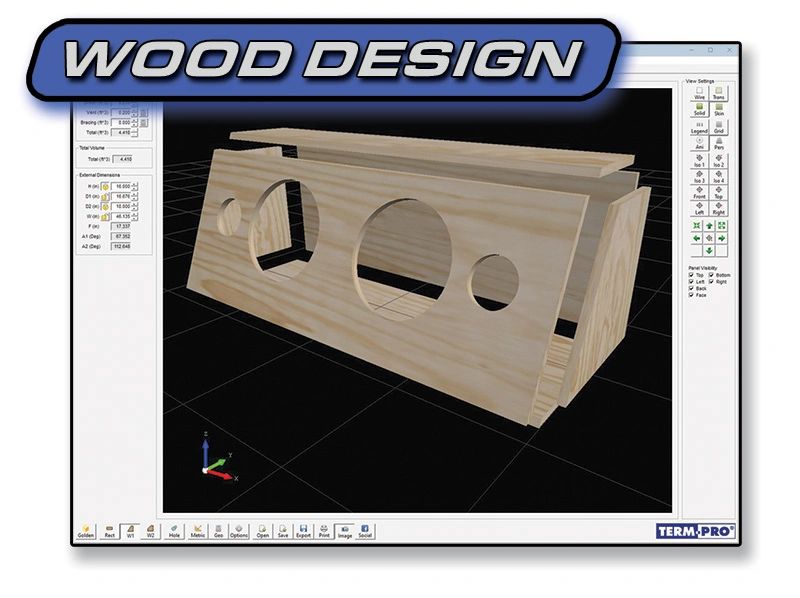Capture the view with the Image button
The height and width of the screenshot is (598, 800).
click(x=344, y=531)
